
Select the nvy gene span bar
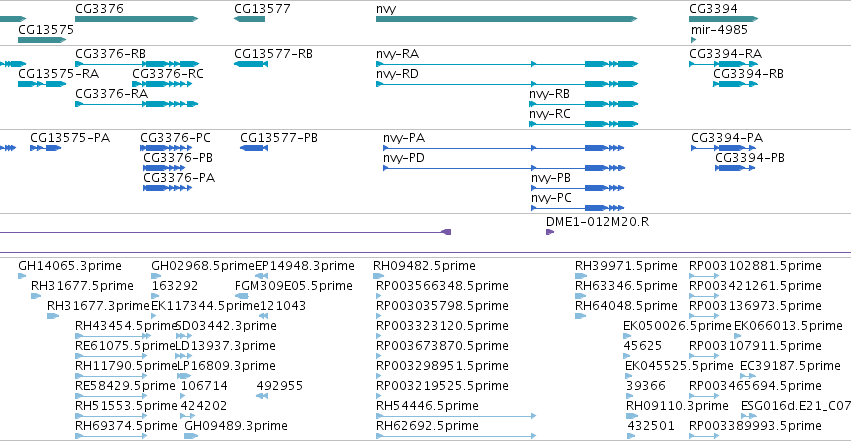pos(506,19)
